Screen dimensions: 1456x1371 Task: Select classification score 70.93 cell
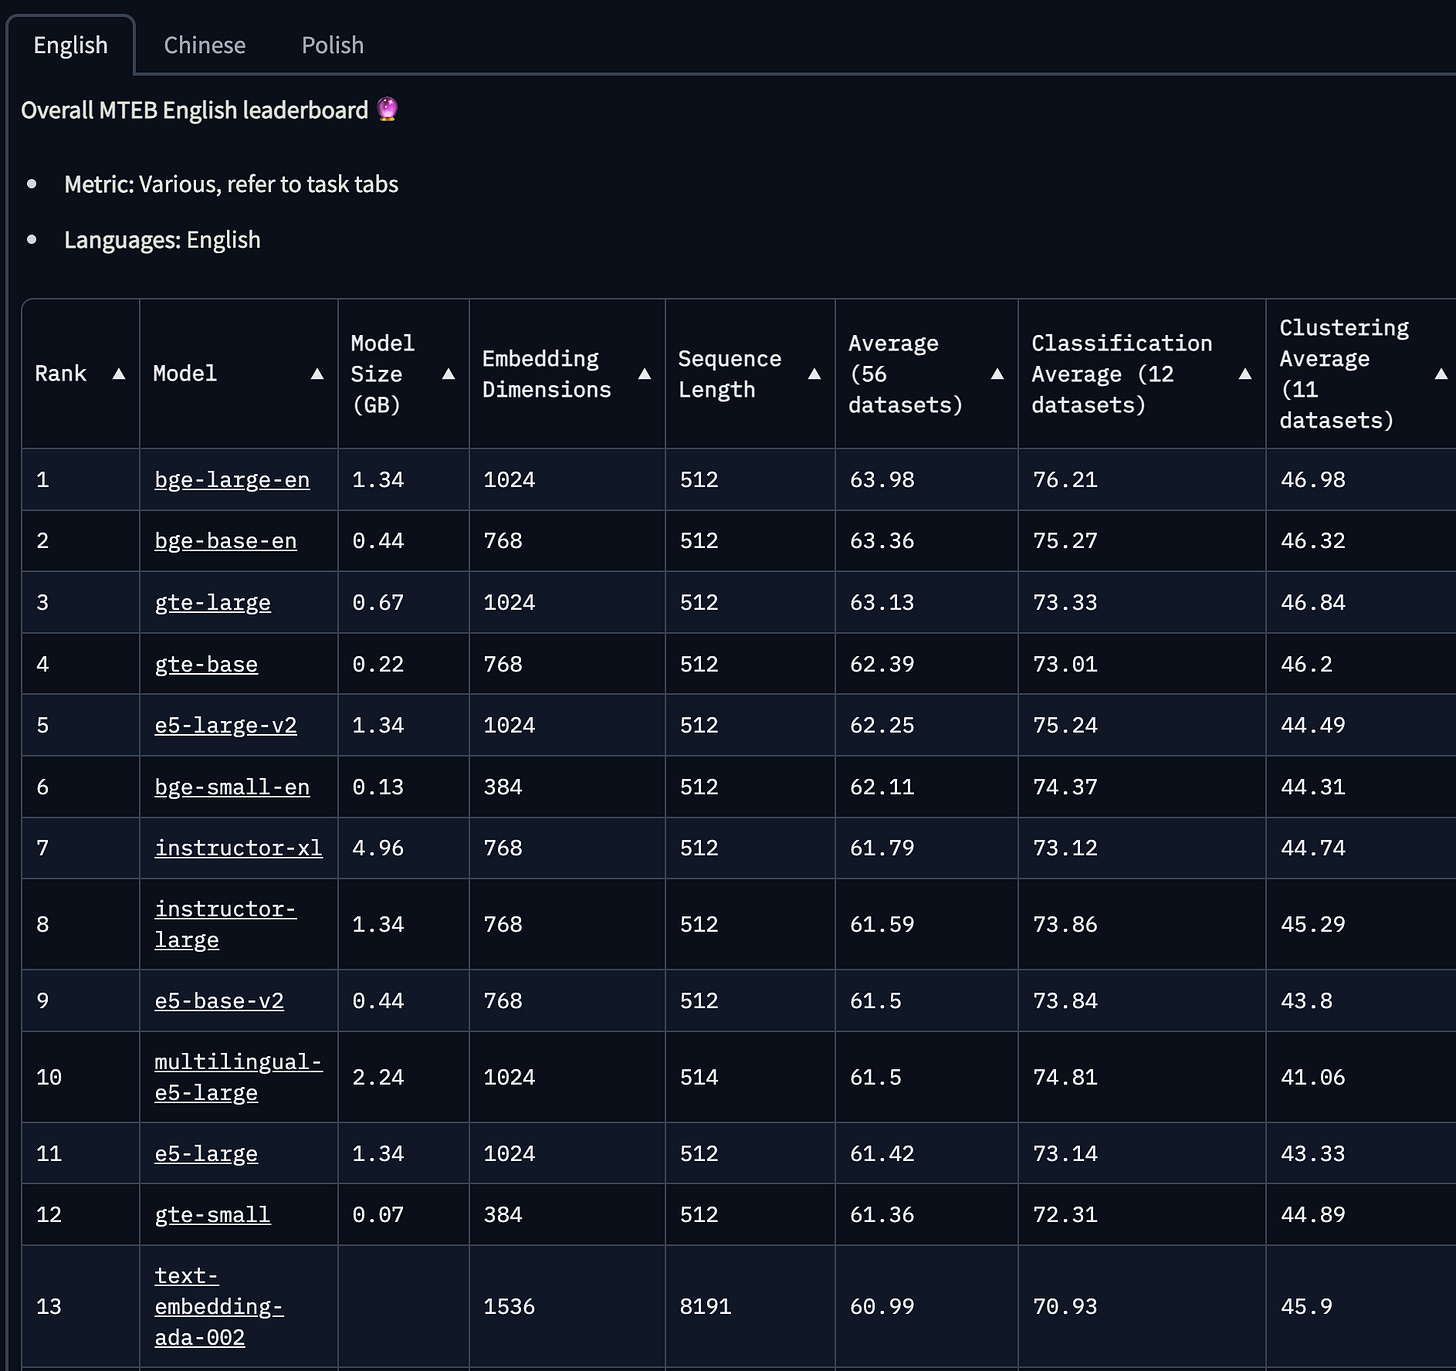point(1142,1306)
